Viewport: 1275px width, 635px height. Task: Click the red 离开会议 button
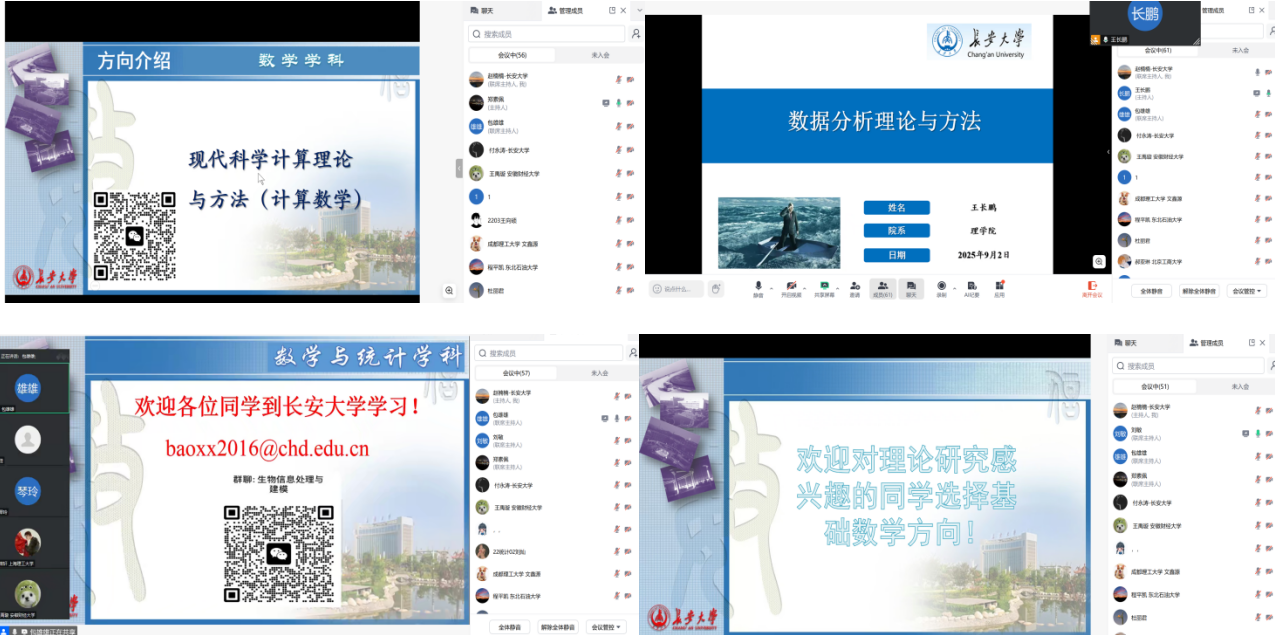(1092, 288)
